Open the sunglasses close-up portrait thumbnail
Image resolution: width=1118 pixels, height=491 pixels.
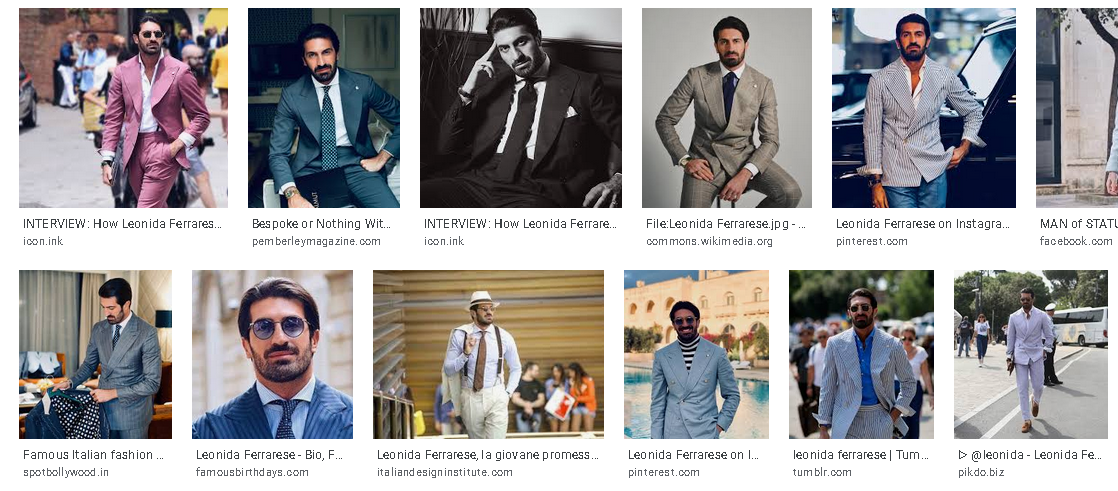(x=272, y=354)
